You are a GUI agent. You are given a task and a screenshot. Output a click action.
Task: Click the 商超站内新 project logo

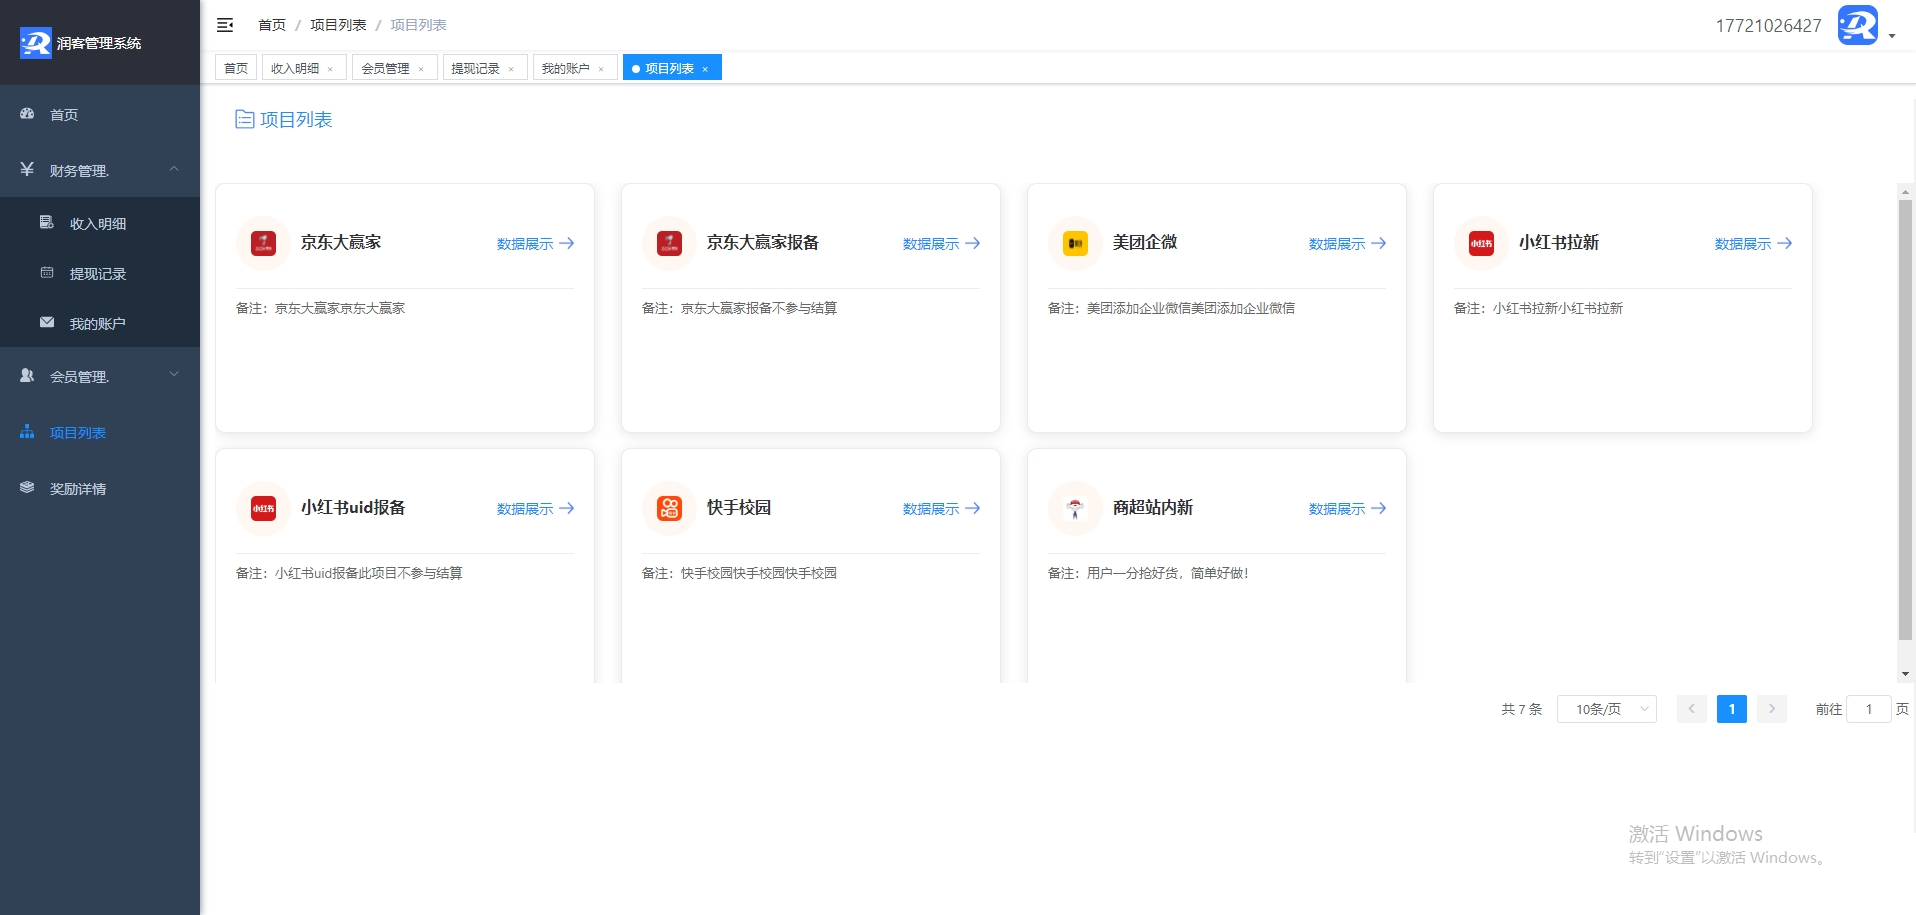(x=1075, y=508)
